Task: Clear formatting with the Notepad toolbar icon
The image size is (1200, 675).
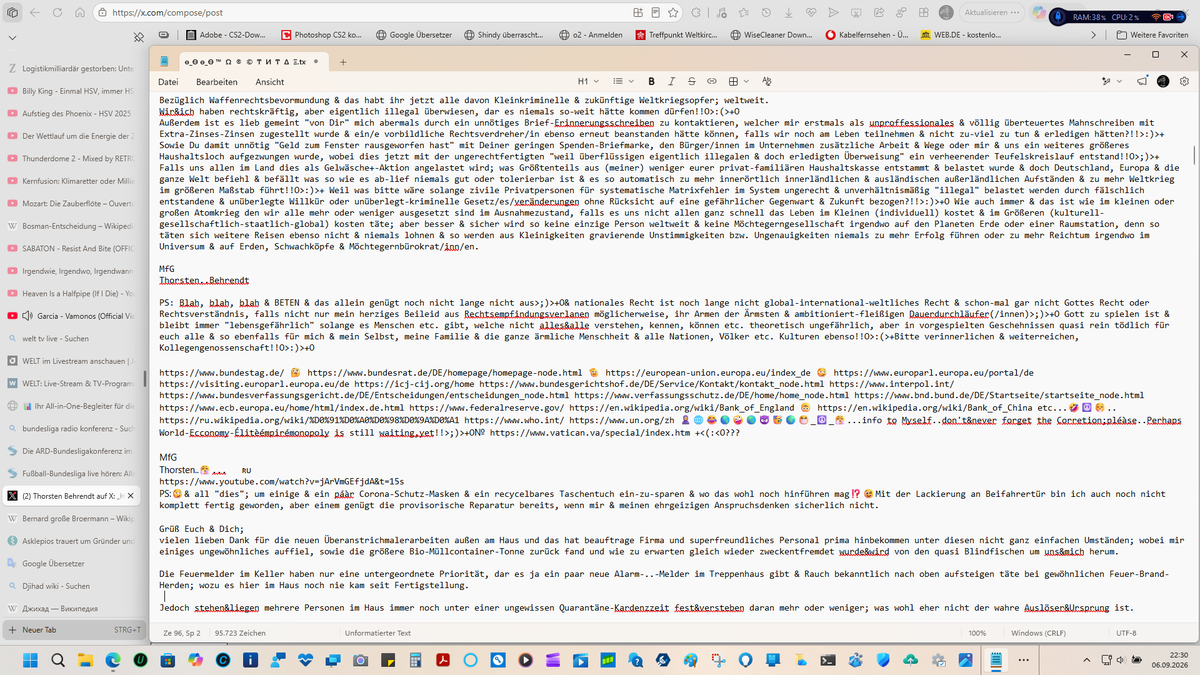Action: click(767, 81)
